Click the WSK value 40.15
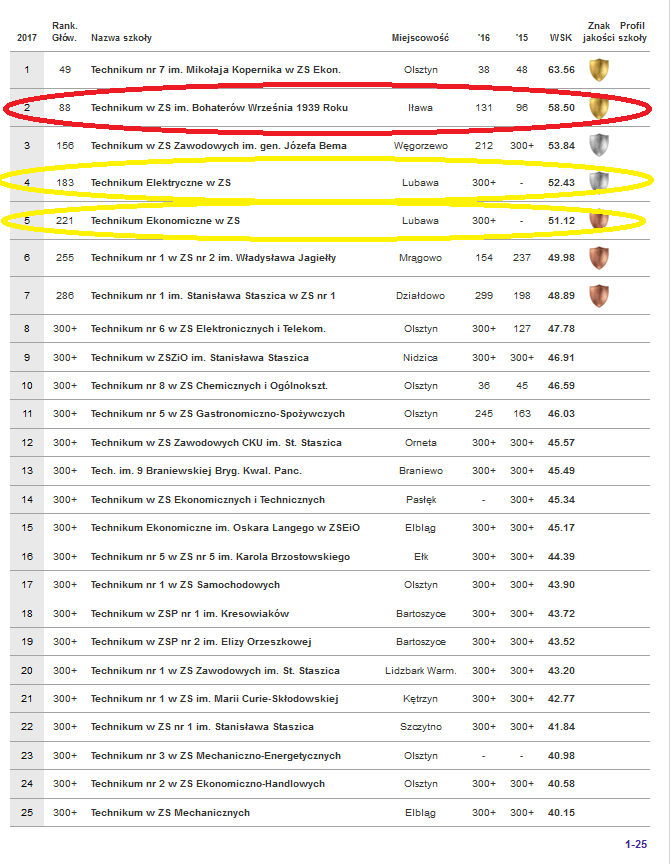This screenshot has width=670, height=864. point(561,813)
